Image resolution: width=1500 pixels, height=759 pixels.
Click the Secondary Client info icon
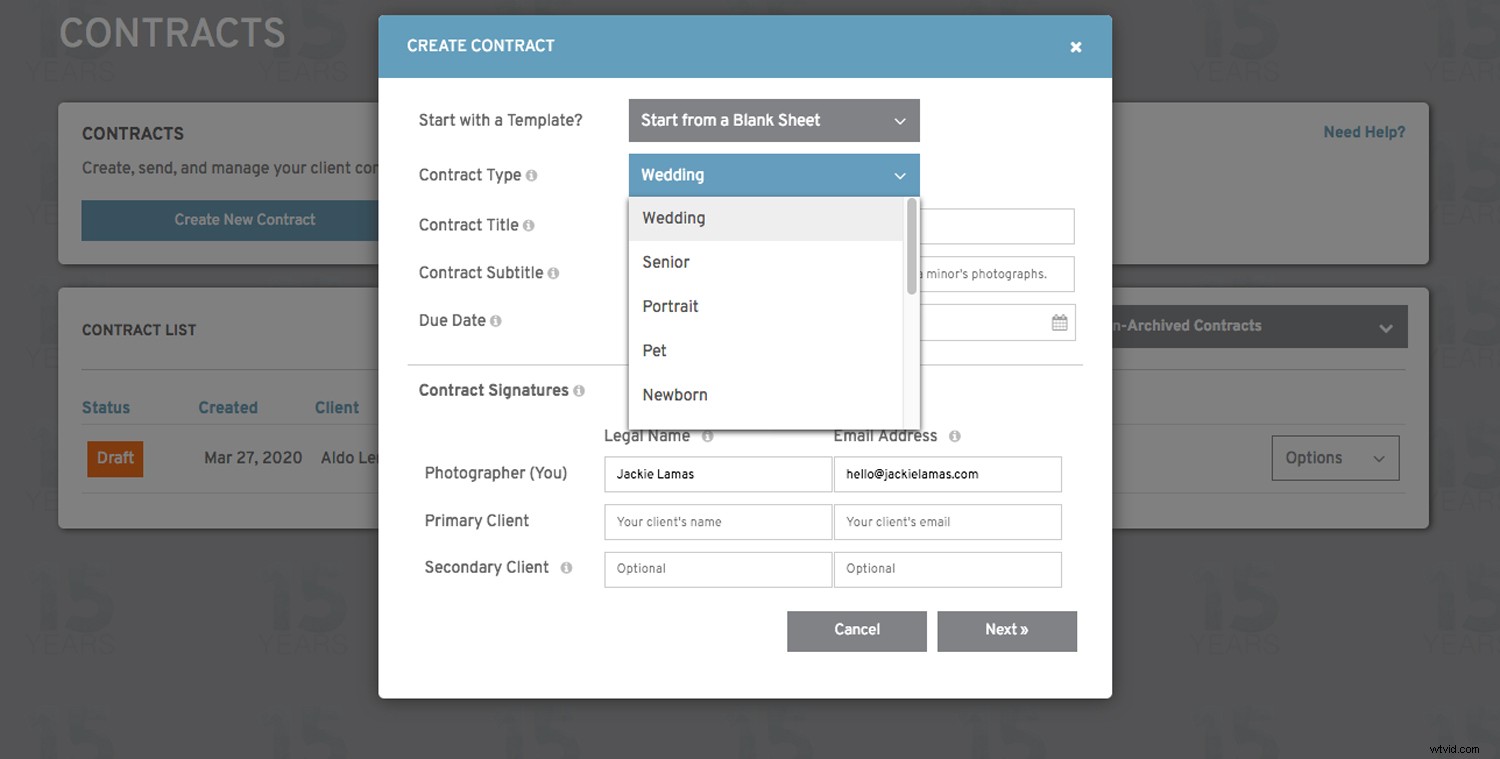[x=566, y=568]
